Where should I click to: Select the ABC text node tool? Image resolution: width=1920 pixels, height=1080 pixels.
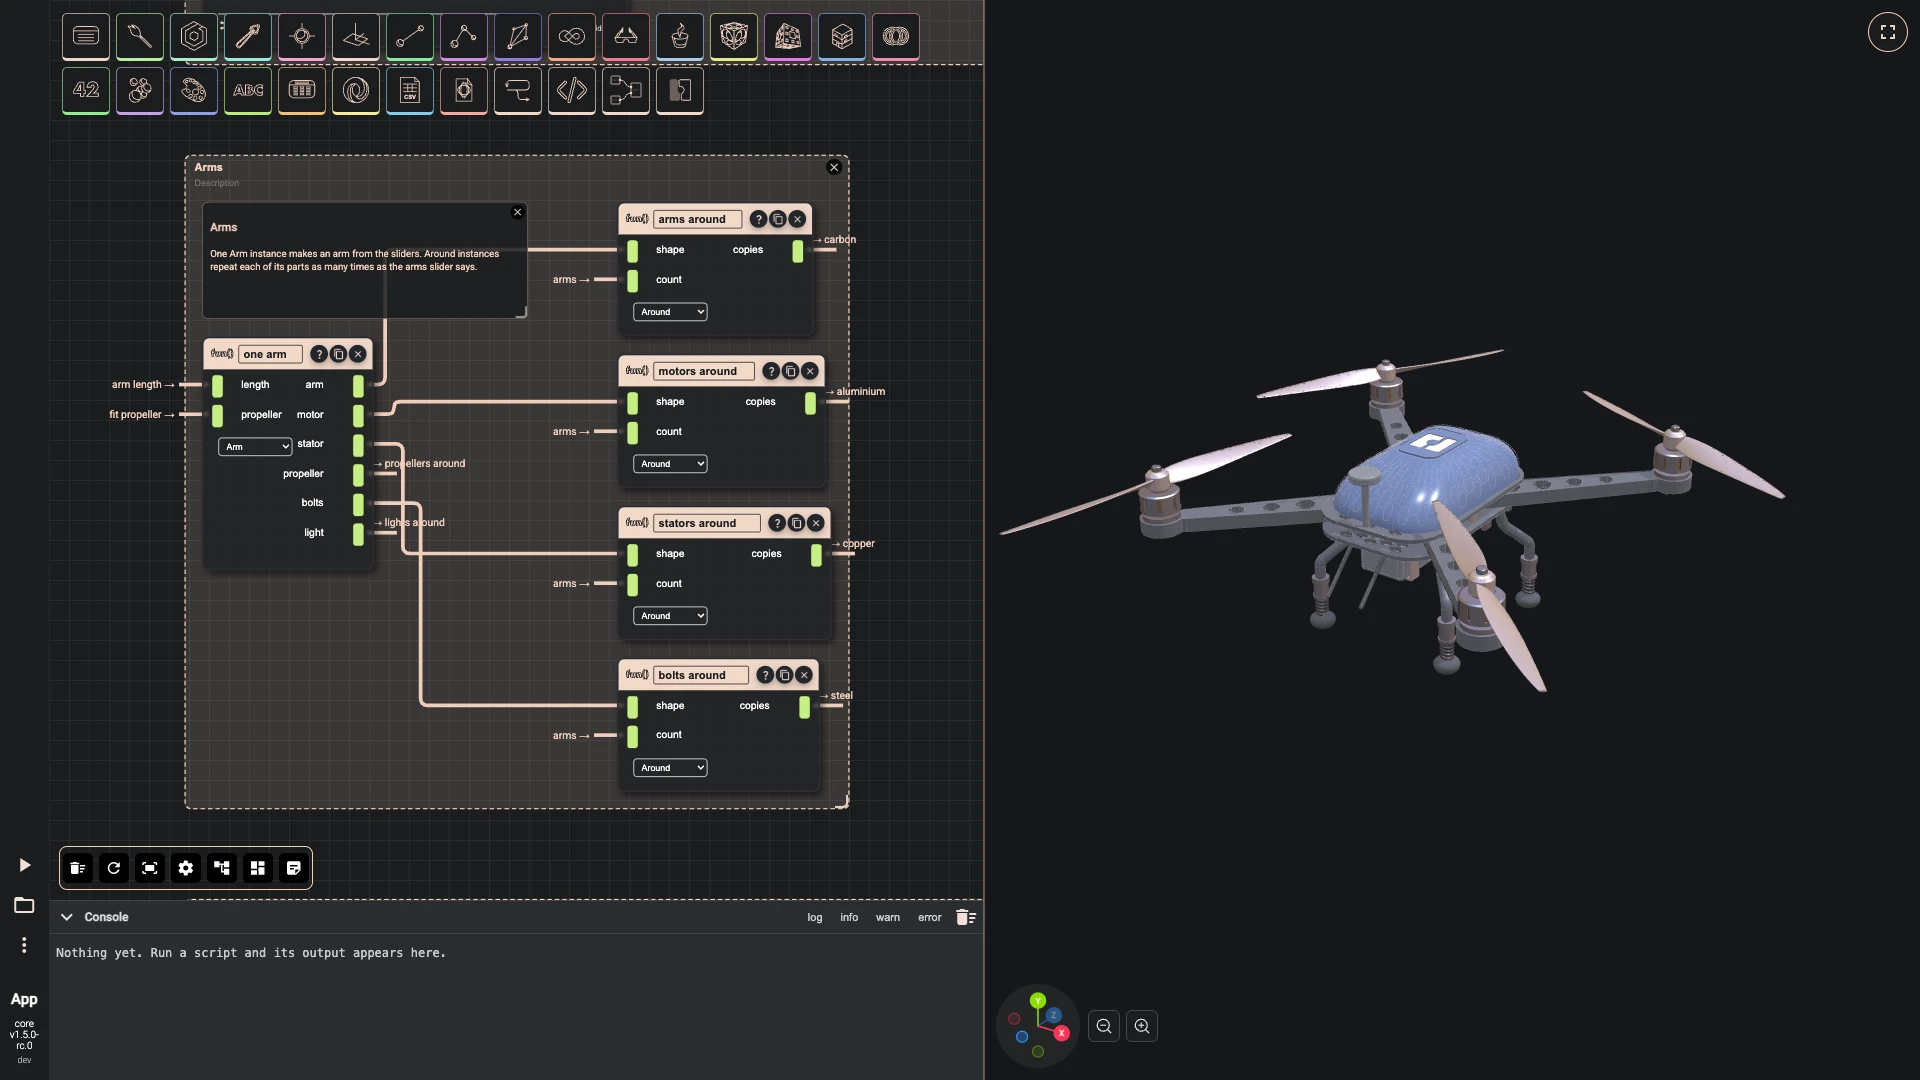click(248, 90)
